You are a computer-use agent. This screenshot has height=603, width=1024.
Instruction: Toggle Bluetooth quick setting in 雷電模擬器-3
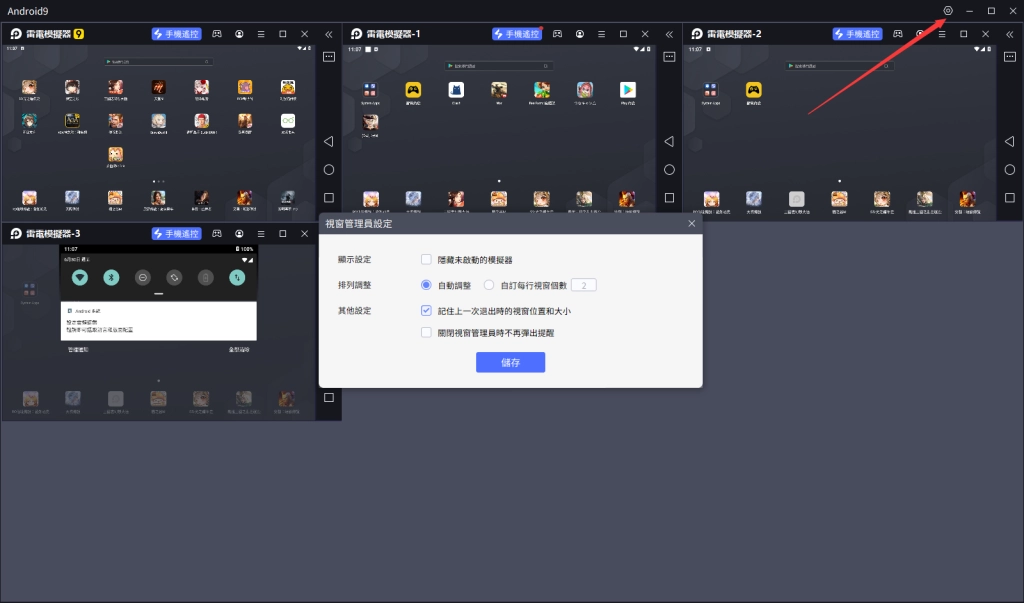[x=111, y=278]
